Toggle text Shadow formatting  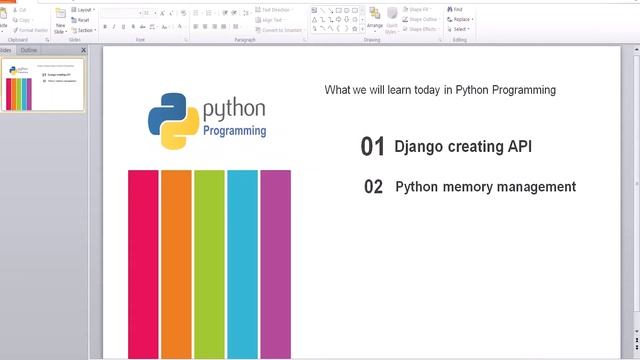(x=133, y=27)
